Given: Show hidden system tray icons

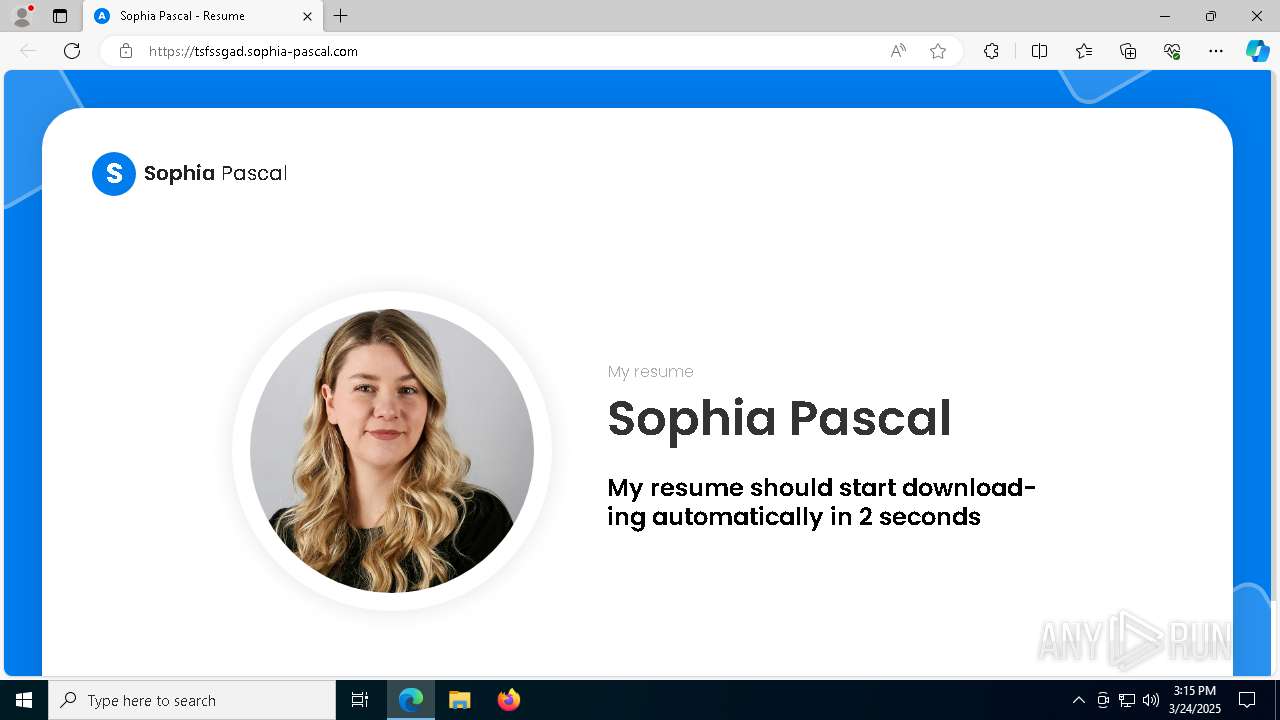Looking at the screenshot, I should [1078, 700].
